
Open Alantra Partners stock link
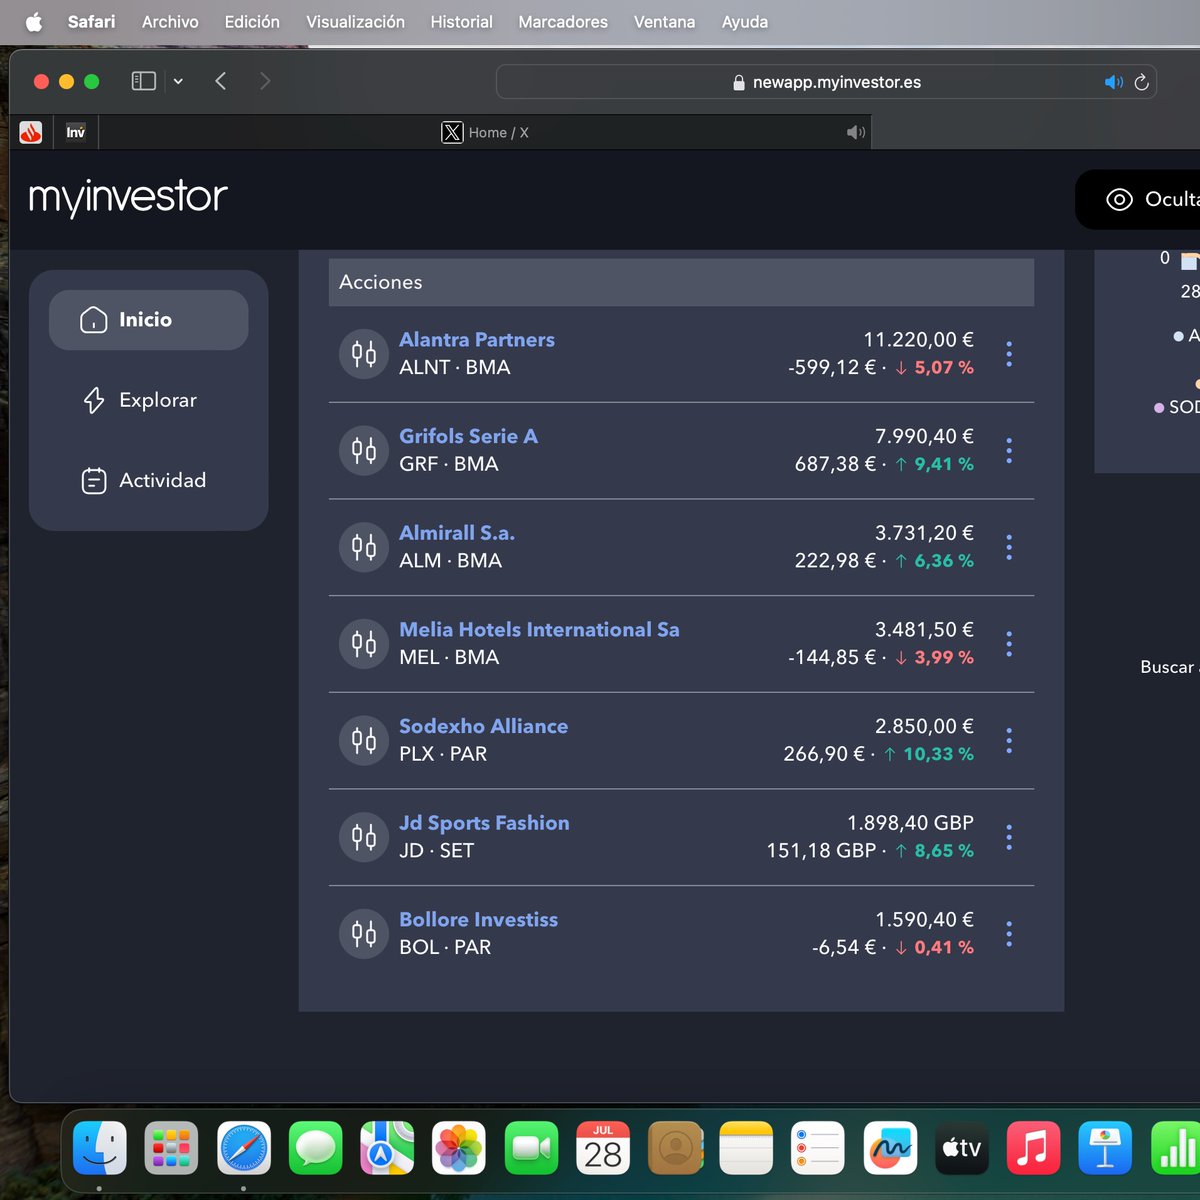tap(477, 339)
